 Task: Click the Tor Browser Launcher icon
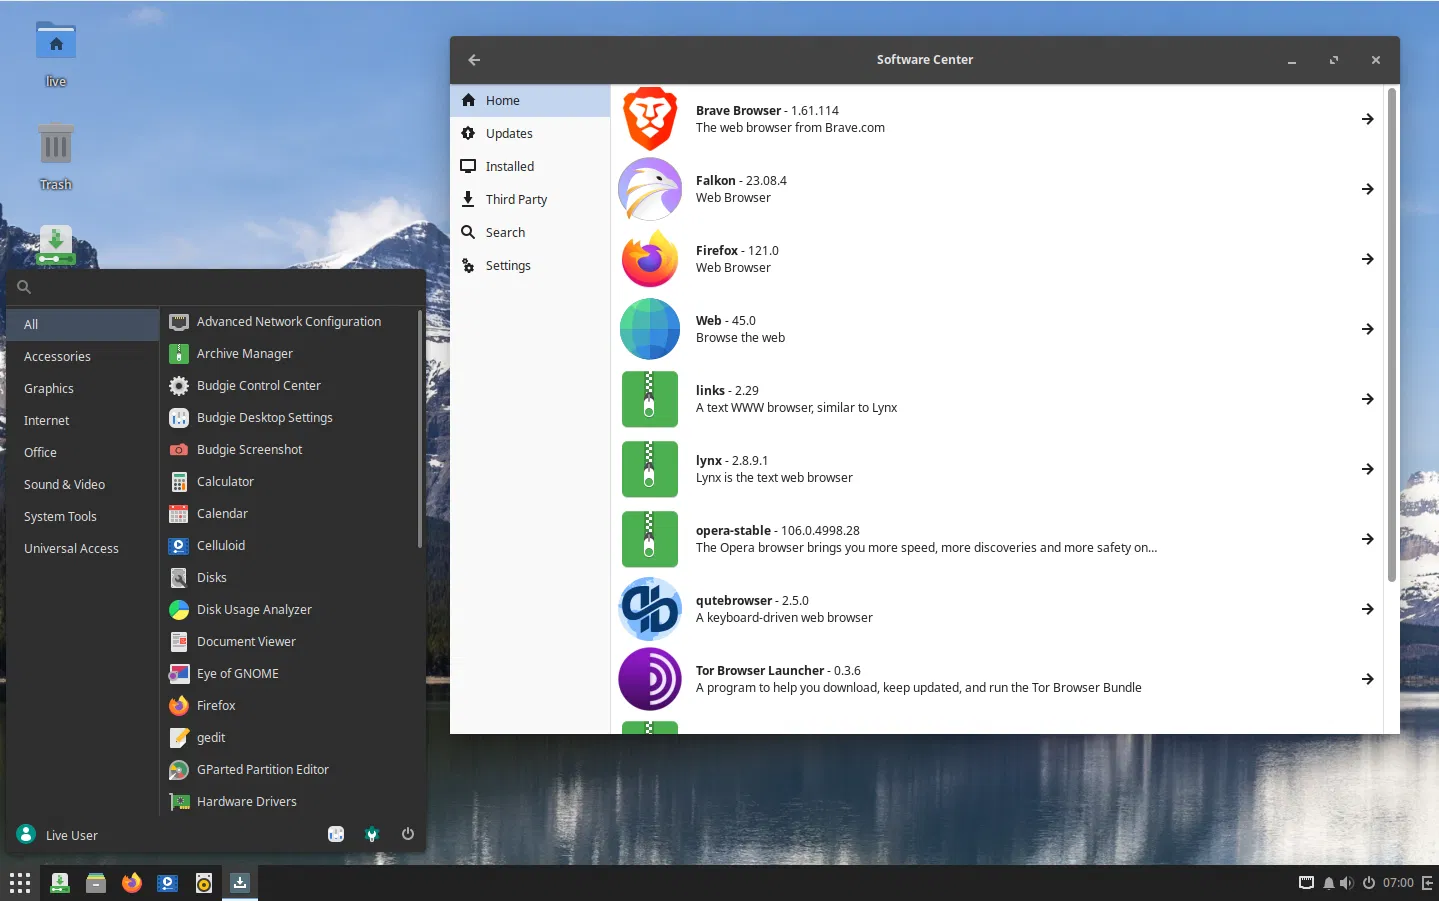click(650, 679)
